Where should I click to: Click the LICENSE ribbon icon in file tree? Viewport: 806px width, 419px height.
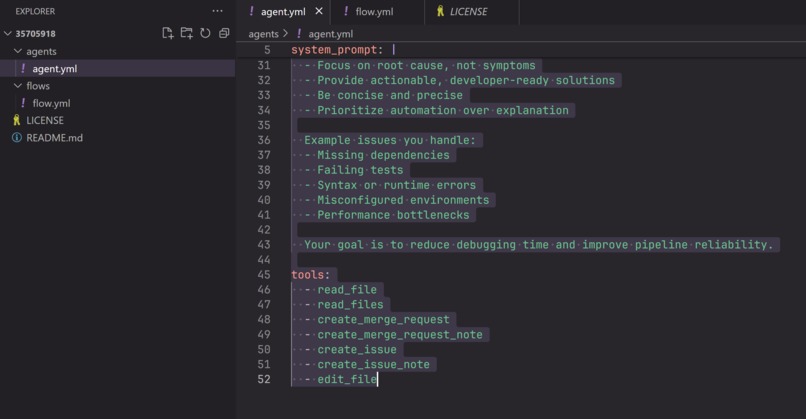16,120
